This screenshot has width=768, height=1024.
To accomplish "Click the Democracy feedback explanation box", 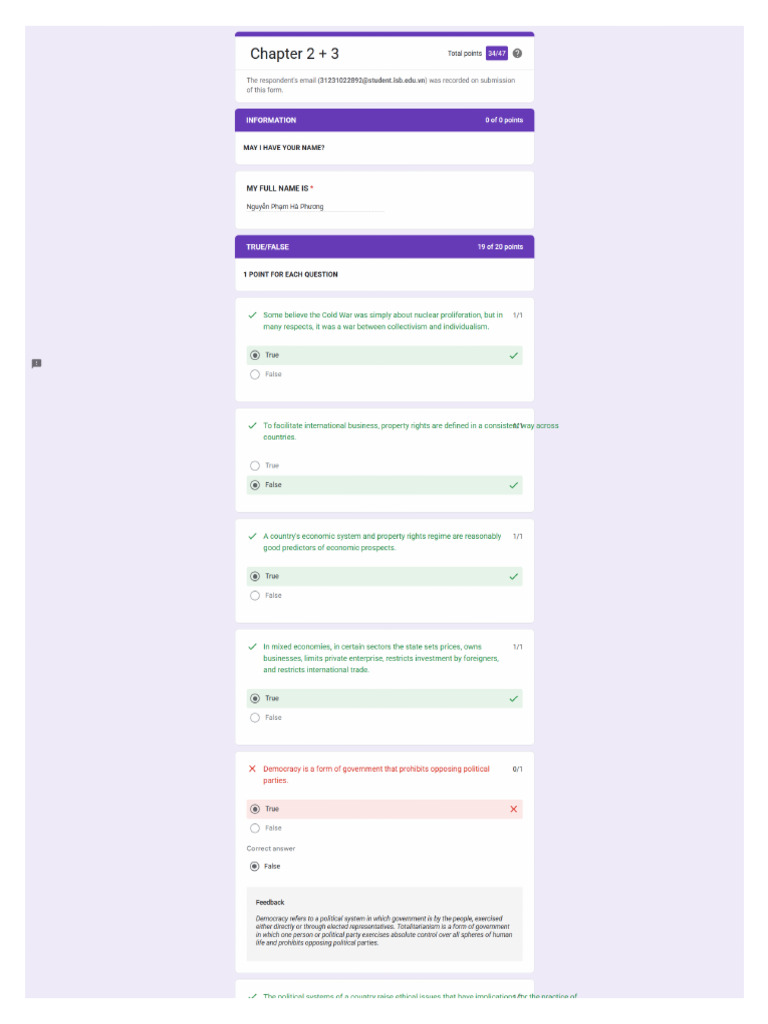I will [x=385, y=924].
